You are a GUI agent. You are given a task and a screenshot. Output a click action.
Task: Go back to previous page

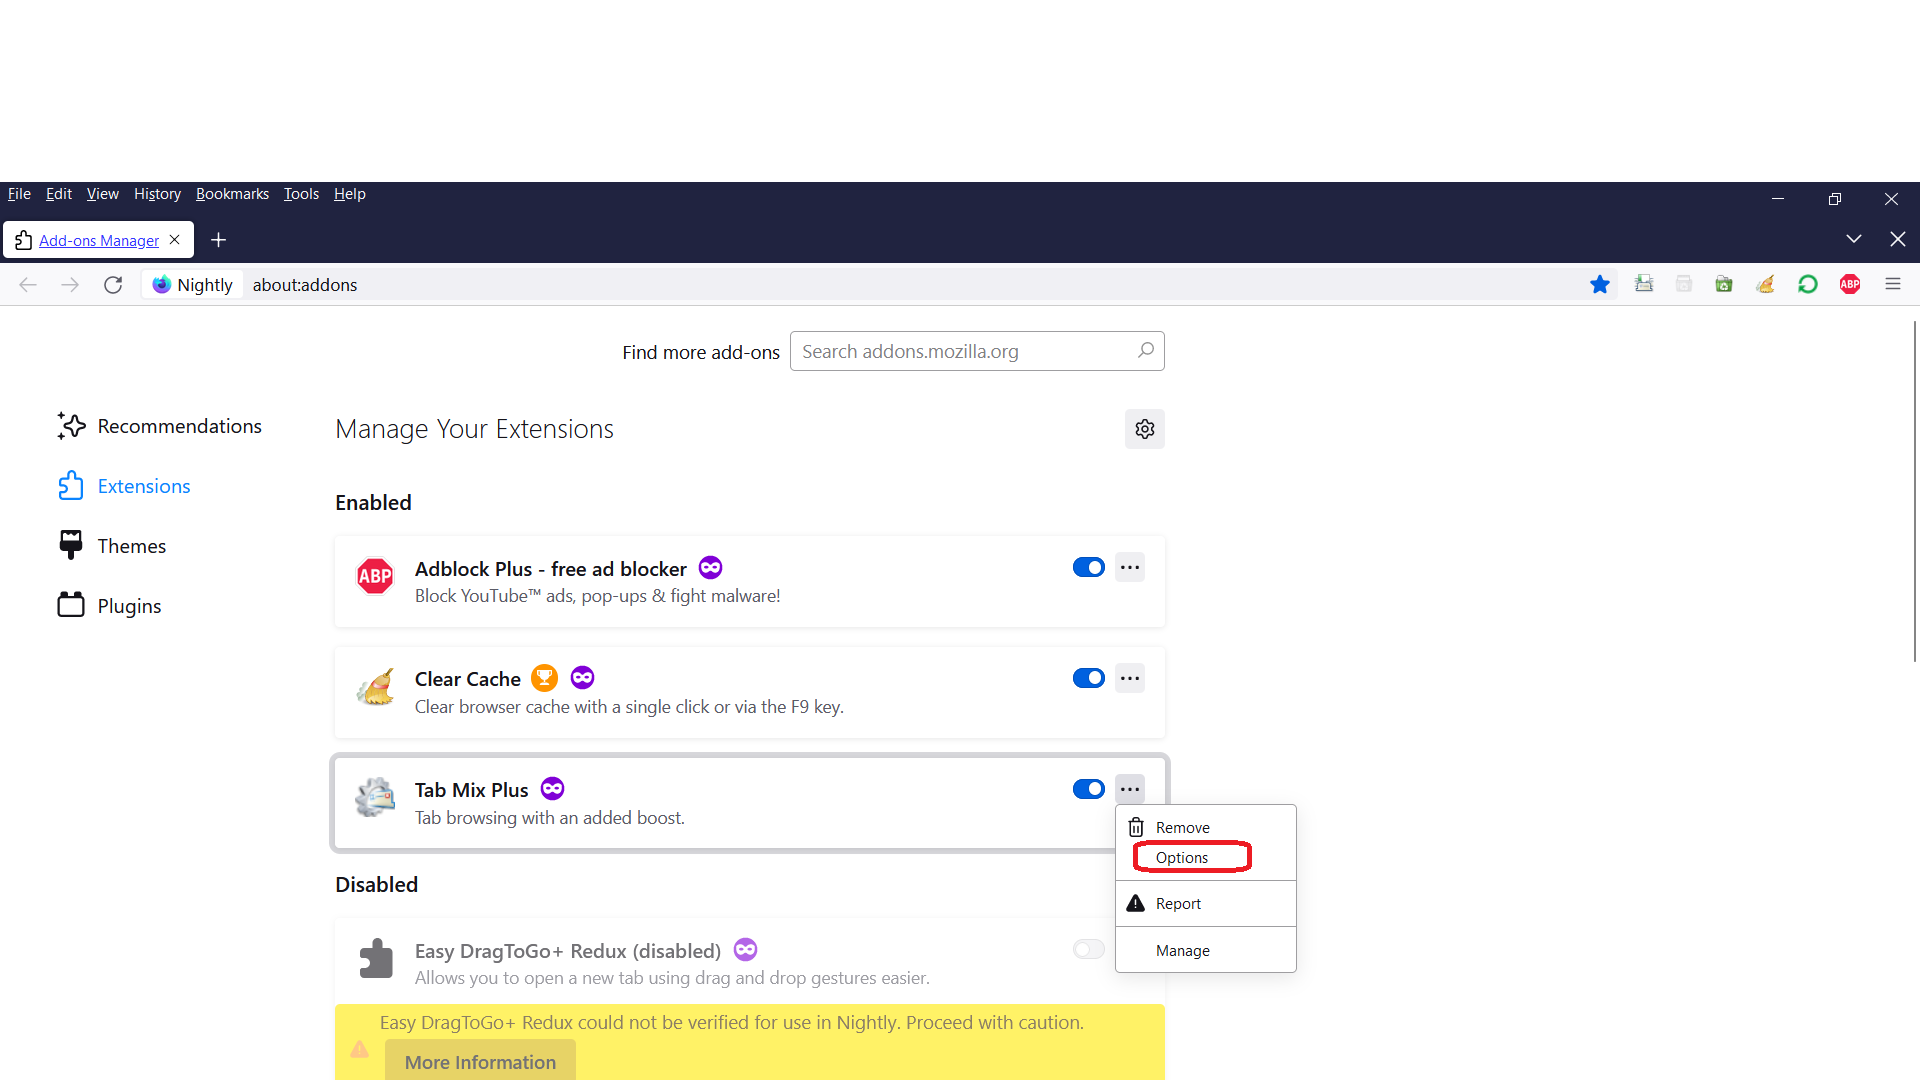coord(28,285)
